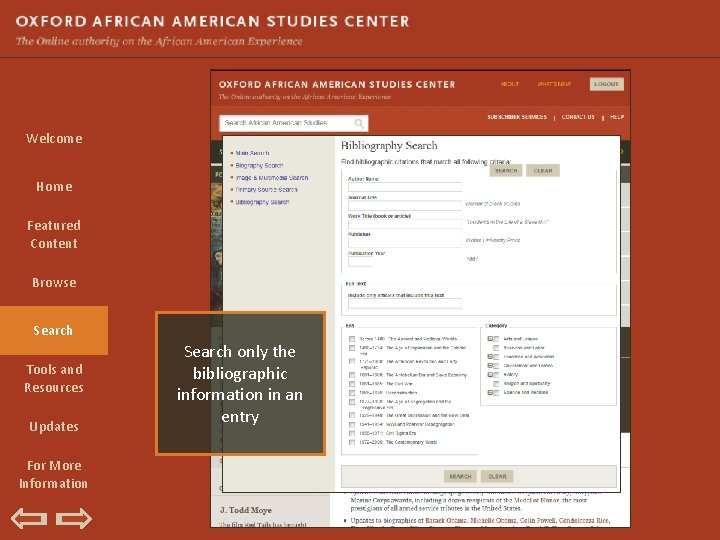The height and width of the screenshot is (540, 720).
Task: Click the Clear button below the Era list
Action: coord(497,477)
